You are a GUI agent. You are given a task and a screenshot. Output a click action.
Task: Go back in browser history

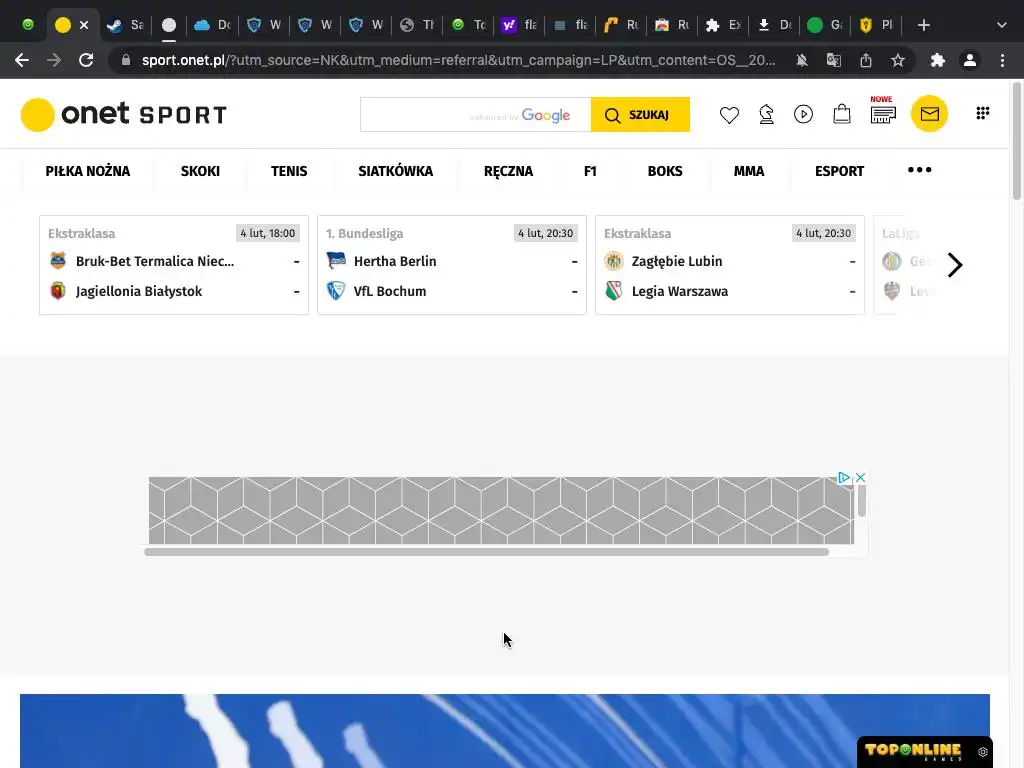pyautogui.click(x=22, y=60)
